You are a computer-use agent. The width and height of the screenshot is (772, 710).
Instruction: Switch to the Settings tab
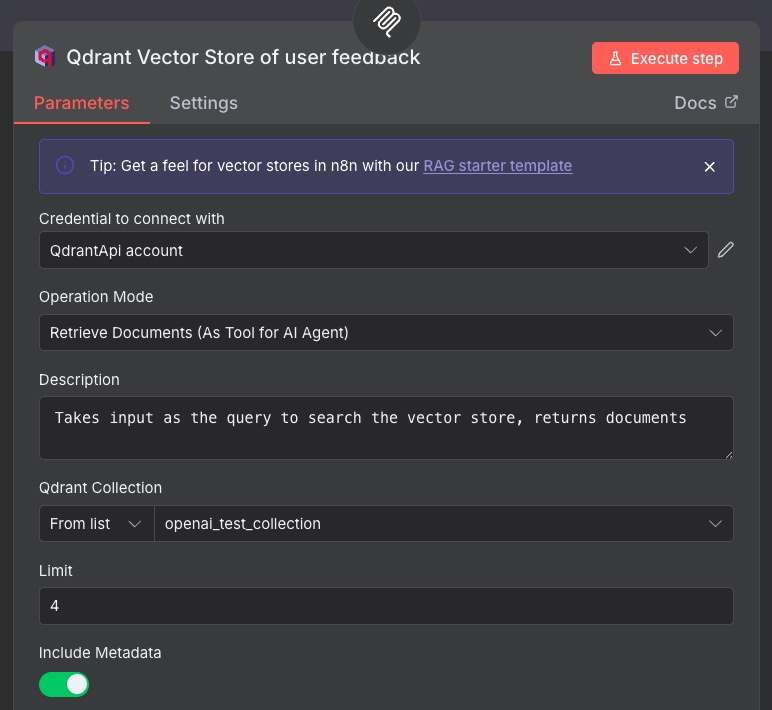tap(204, 103)
